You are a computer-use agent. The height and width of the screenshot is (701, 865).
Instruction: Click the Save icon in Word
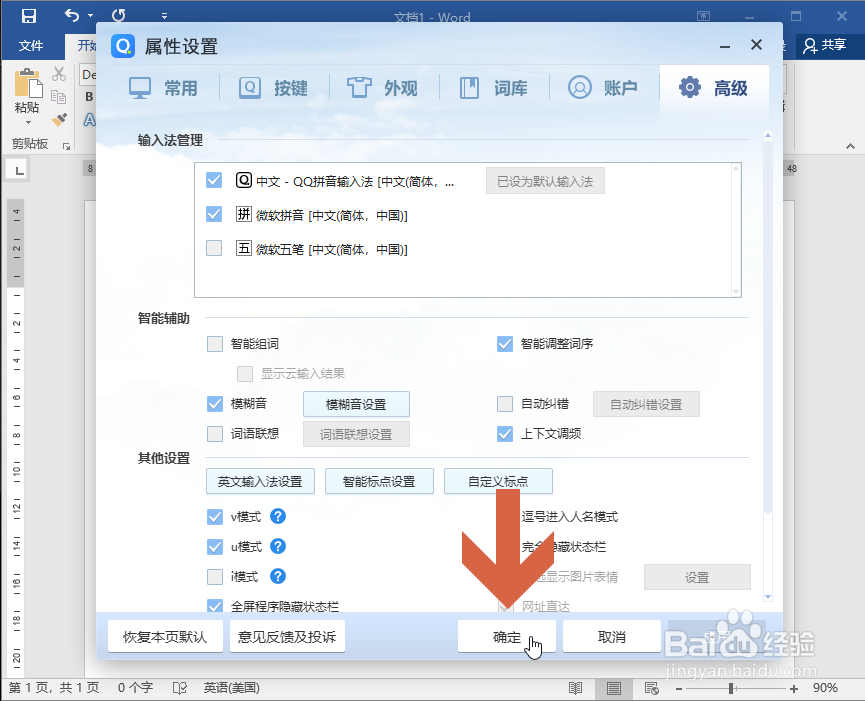click(29, 15)
